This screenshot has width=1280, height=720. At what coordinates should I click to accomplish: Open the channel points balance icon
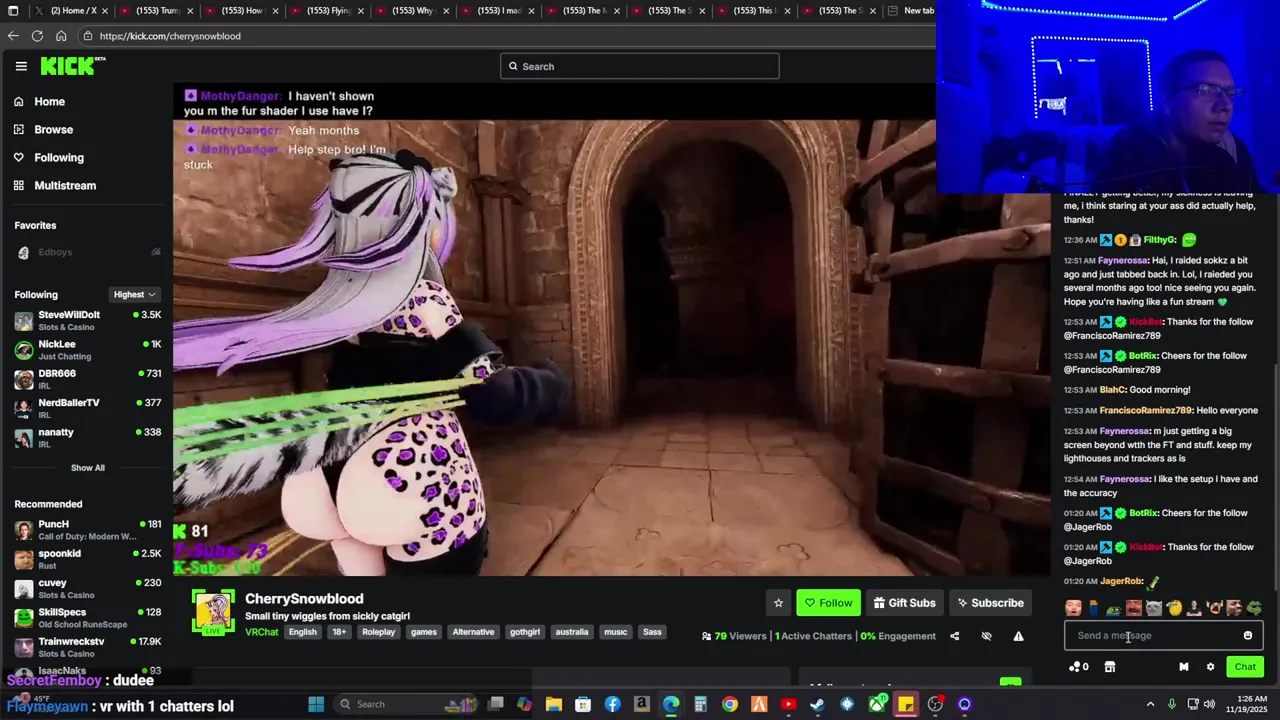click(1078, 667)
